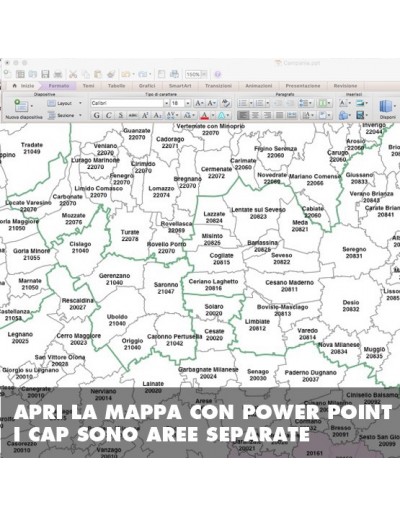Open the Revisione tab
Image resolution: width=400 pixels, height=517 pixels.
coord(345,86)
